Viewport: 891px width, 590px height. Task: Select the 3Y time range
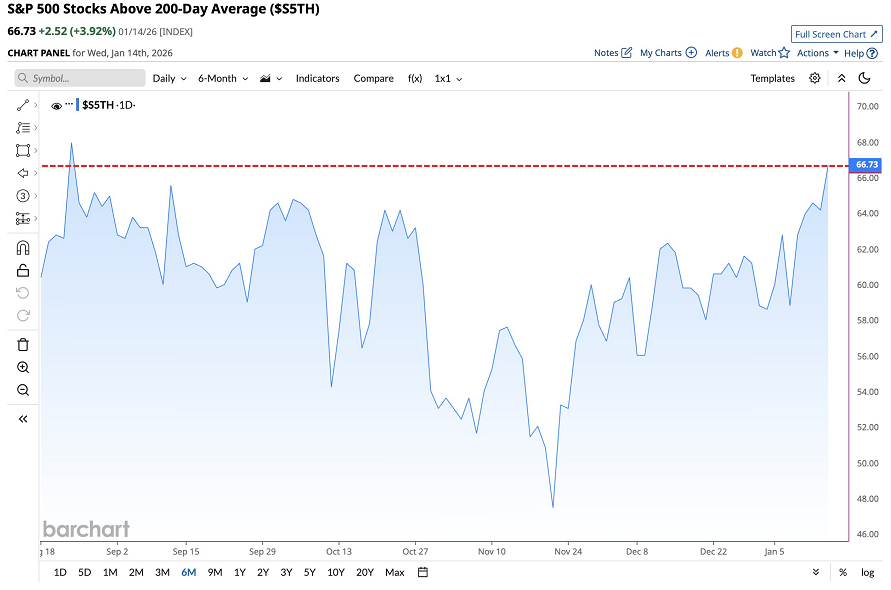pos(286,572)
